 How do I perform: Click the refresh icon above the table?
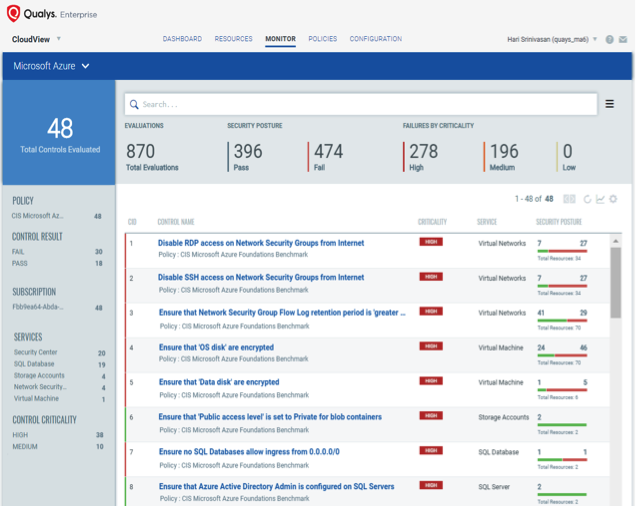click(x=586, y=199)
